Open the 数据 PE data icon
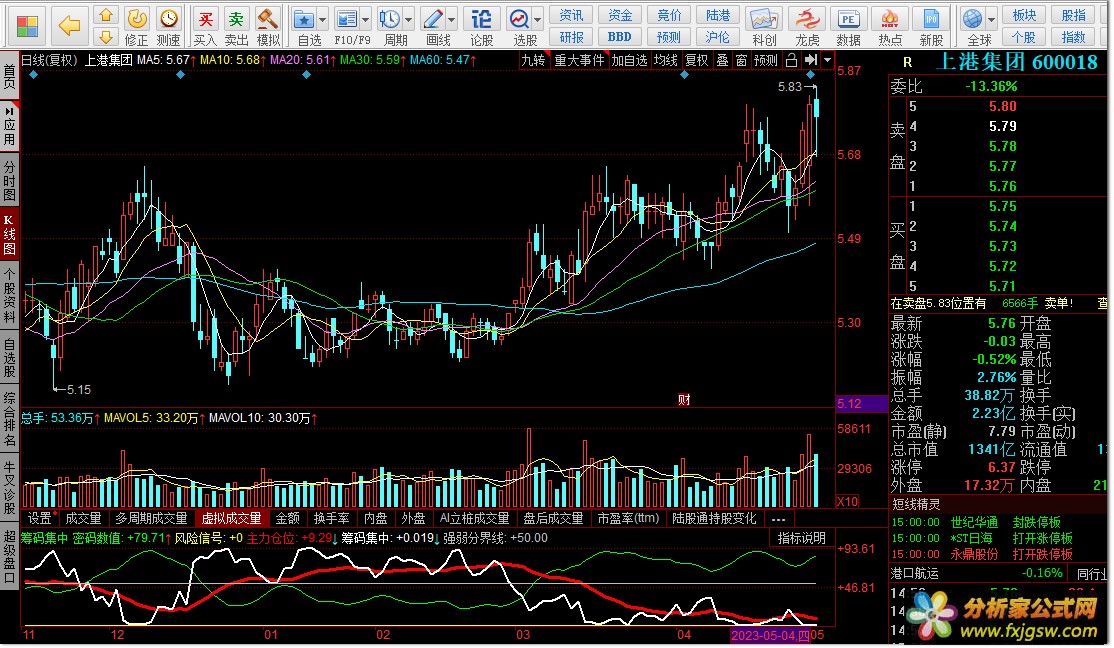The width and height of the screenshot is (1114, 648). click(x=848, y=19)
